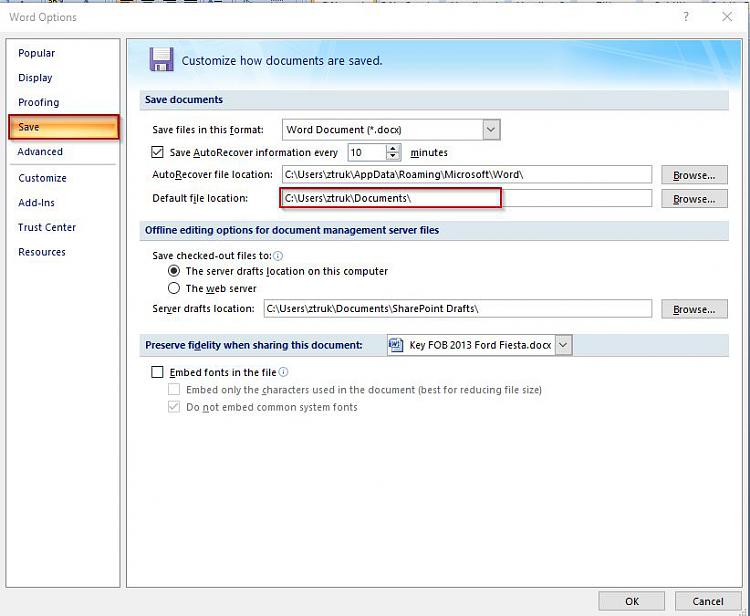Click the Word document icon in dropdown
750x616 pixels.
point(396,345)
